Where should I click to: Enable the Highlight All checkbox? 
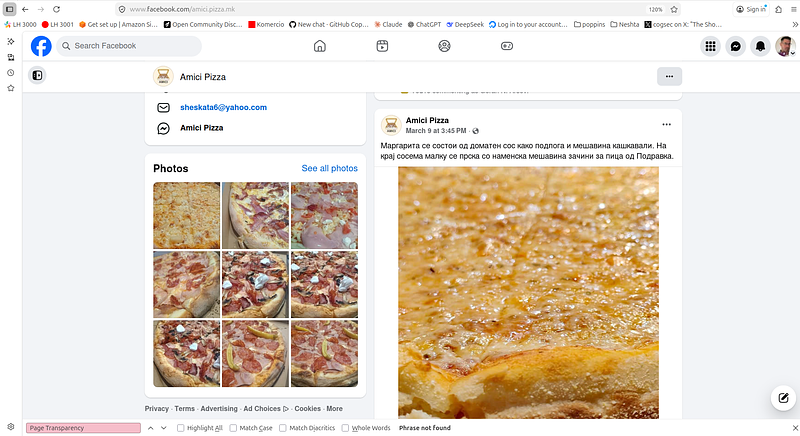[x=181, y=428]
